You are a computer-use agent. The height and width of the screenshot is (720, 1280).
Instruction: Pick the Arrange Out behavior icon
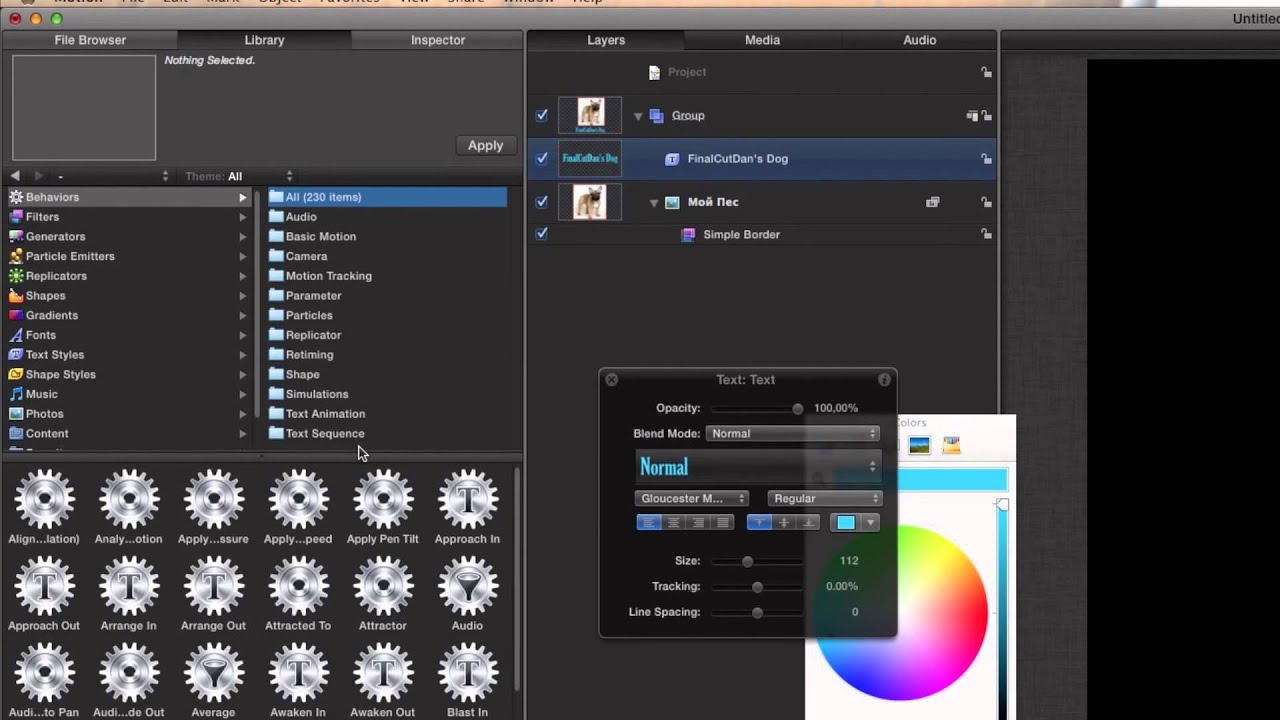pos(213,586)
